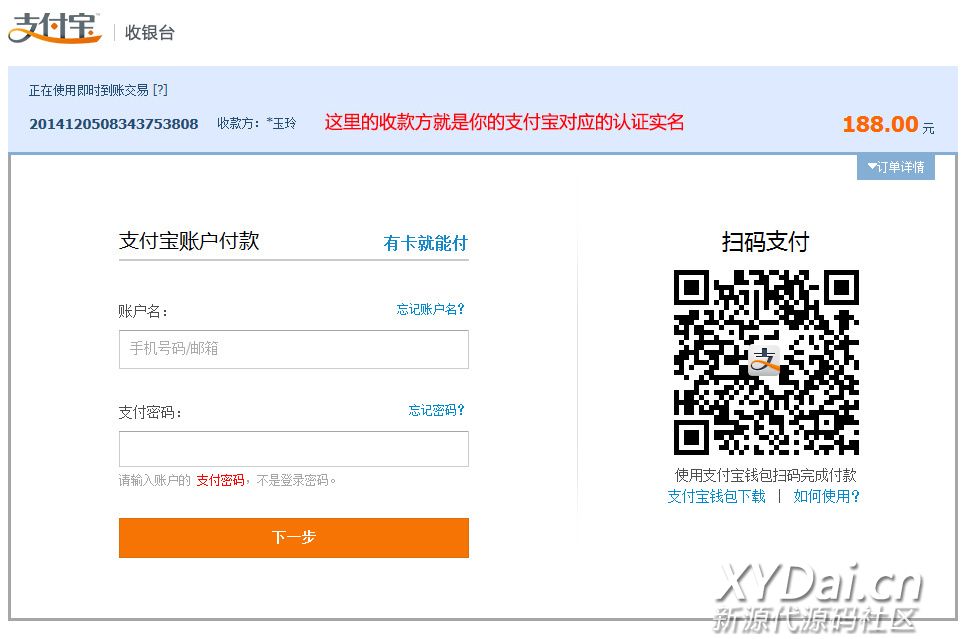Click the XYDai.cn watermark logo
The image size is (970, 639).
tap(818, 597)
